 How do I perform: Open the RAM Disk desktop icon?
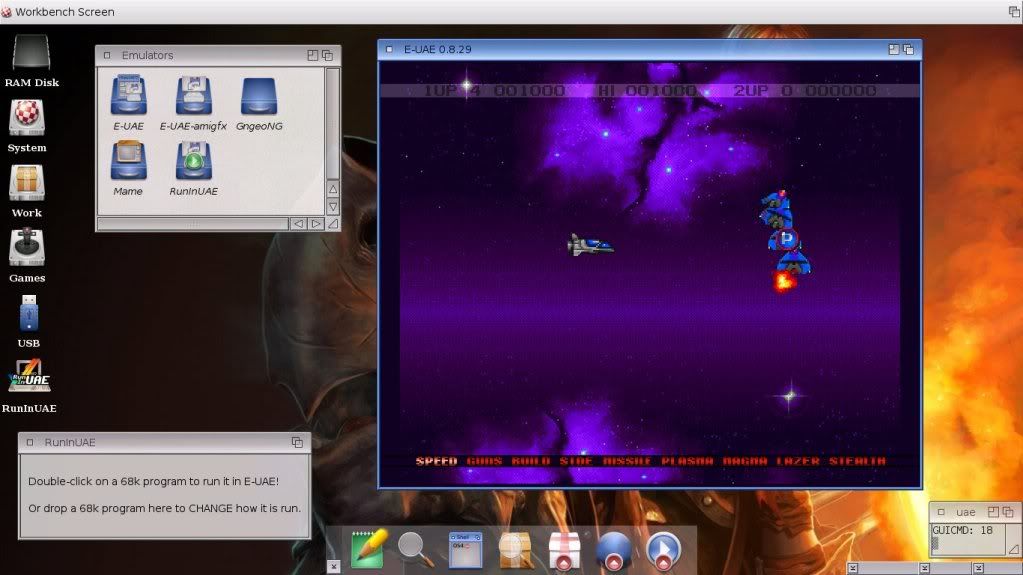click(x=31, y=52)
